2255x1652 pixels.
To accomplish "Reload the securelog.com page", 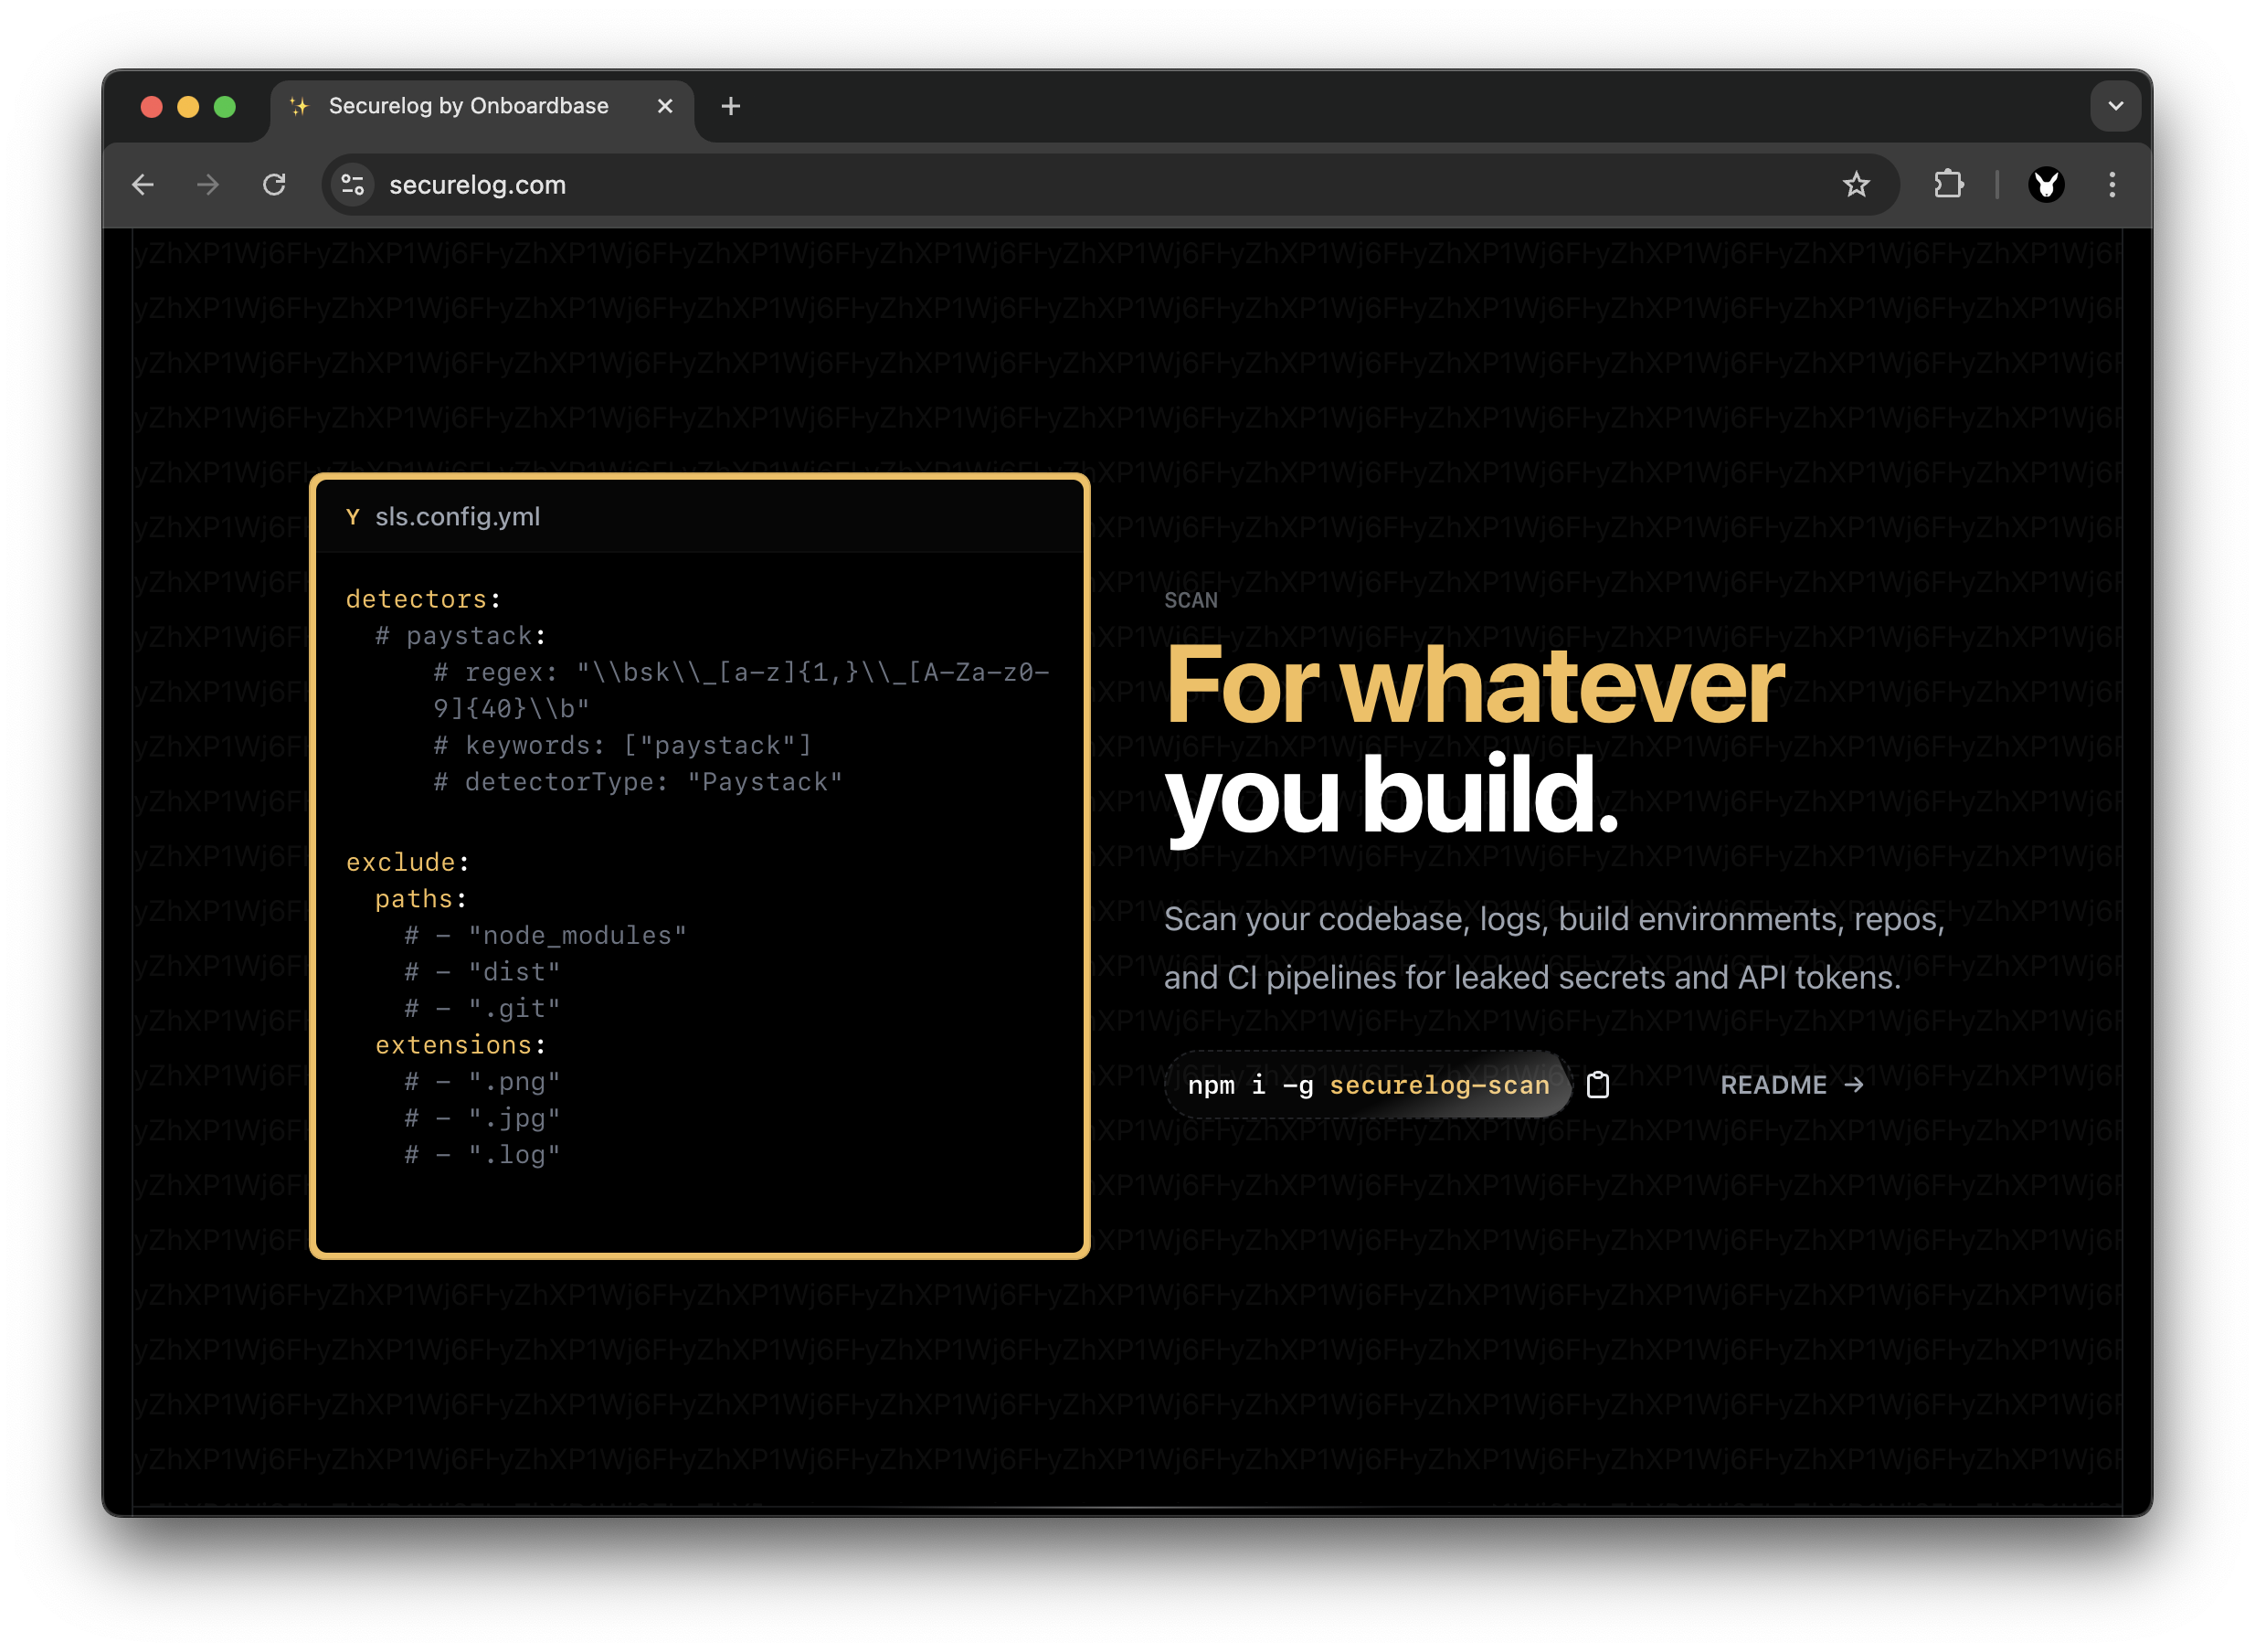I will (274, 185).
